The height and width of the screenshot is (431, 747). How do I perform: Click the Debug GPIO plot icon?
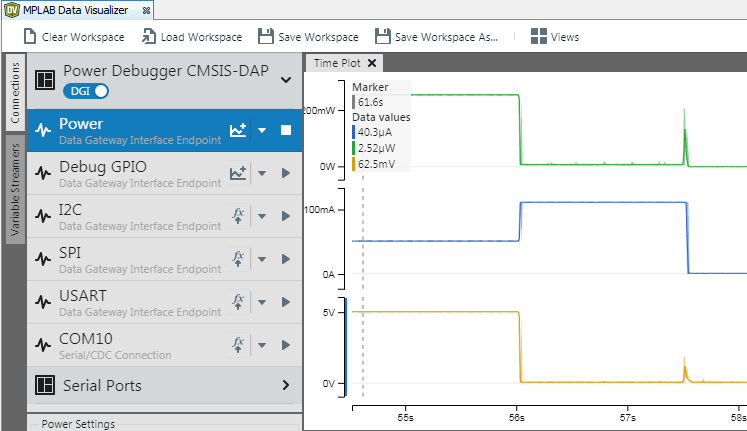point(238,173)
